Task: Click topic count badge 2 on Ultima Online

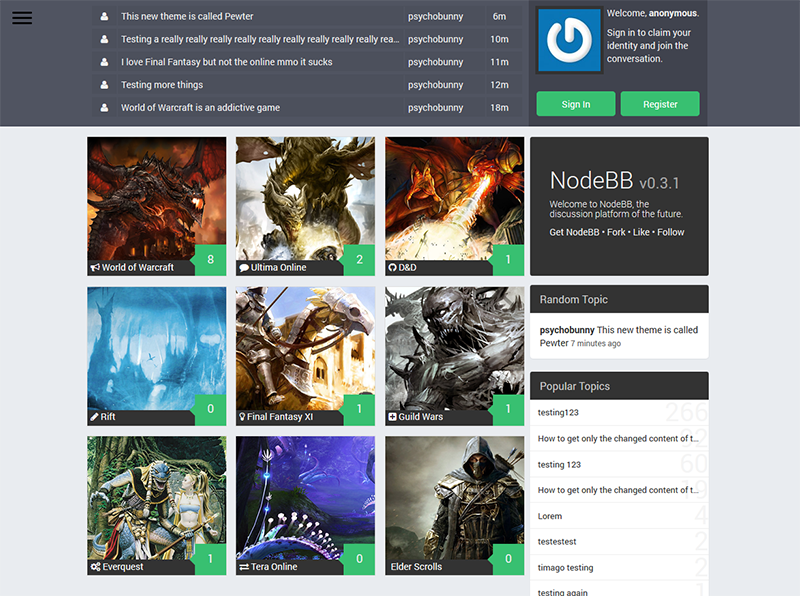Action: [359, 260]
